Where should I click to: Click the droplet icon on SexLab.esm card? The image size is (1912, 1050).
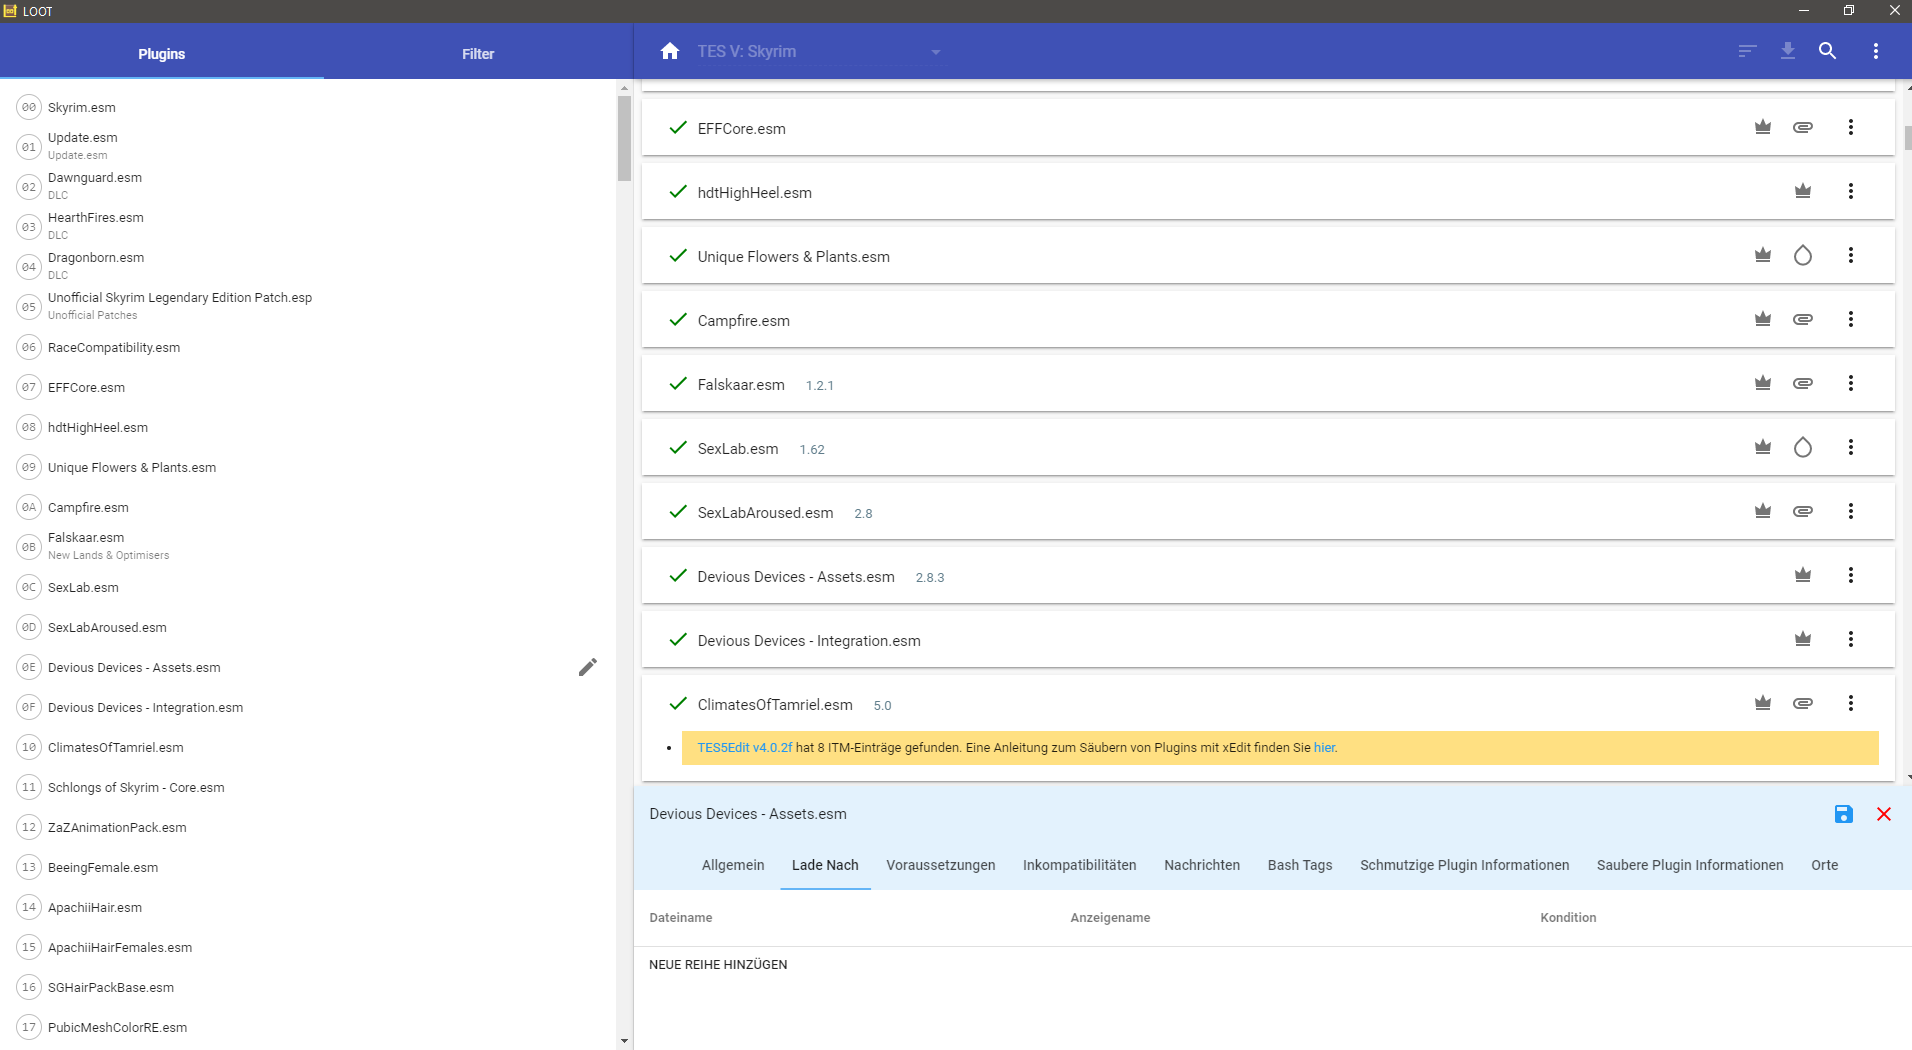(x=1803, y=447)
